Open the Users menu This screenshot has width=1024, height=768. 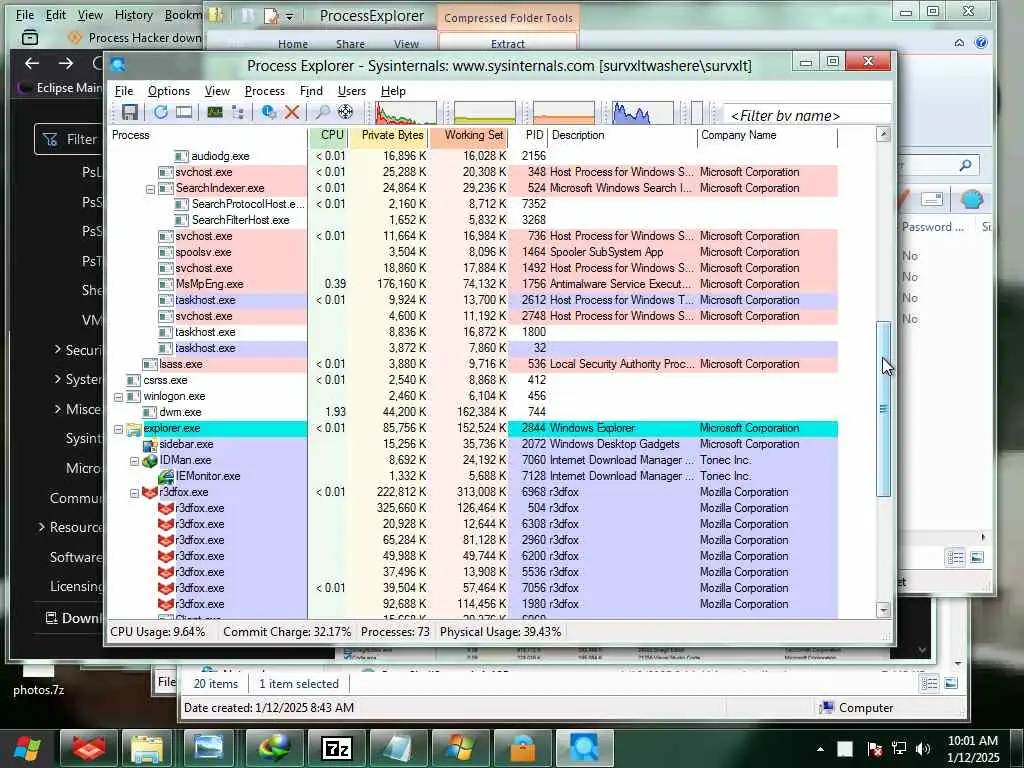351,91
